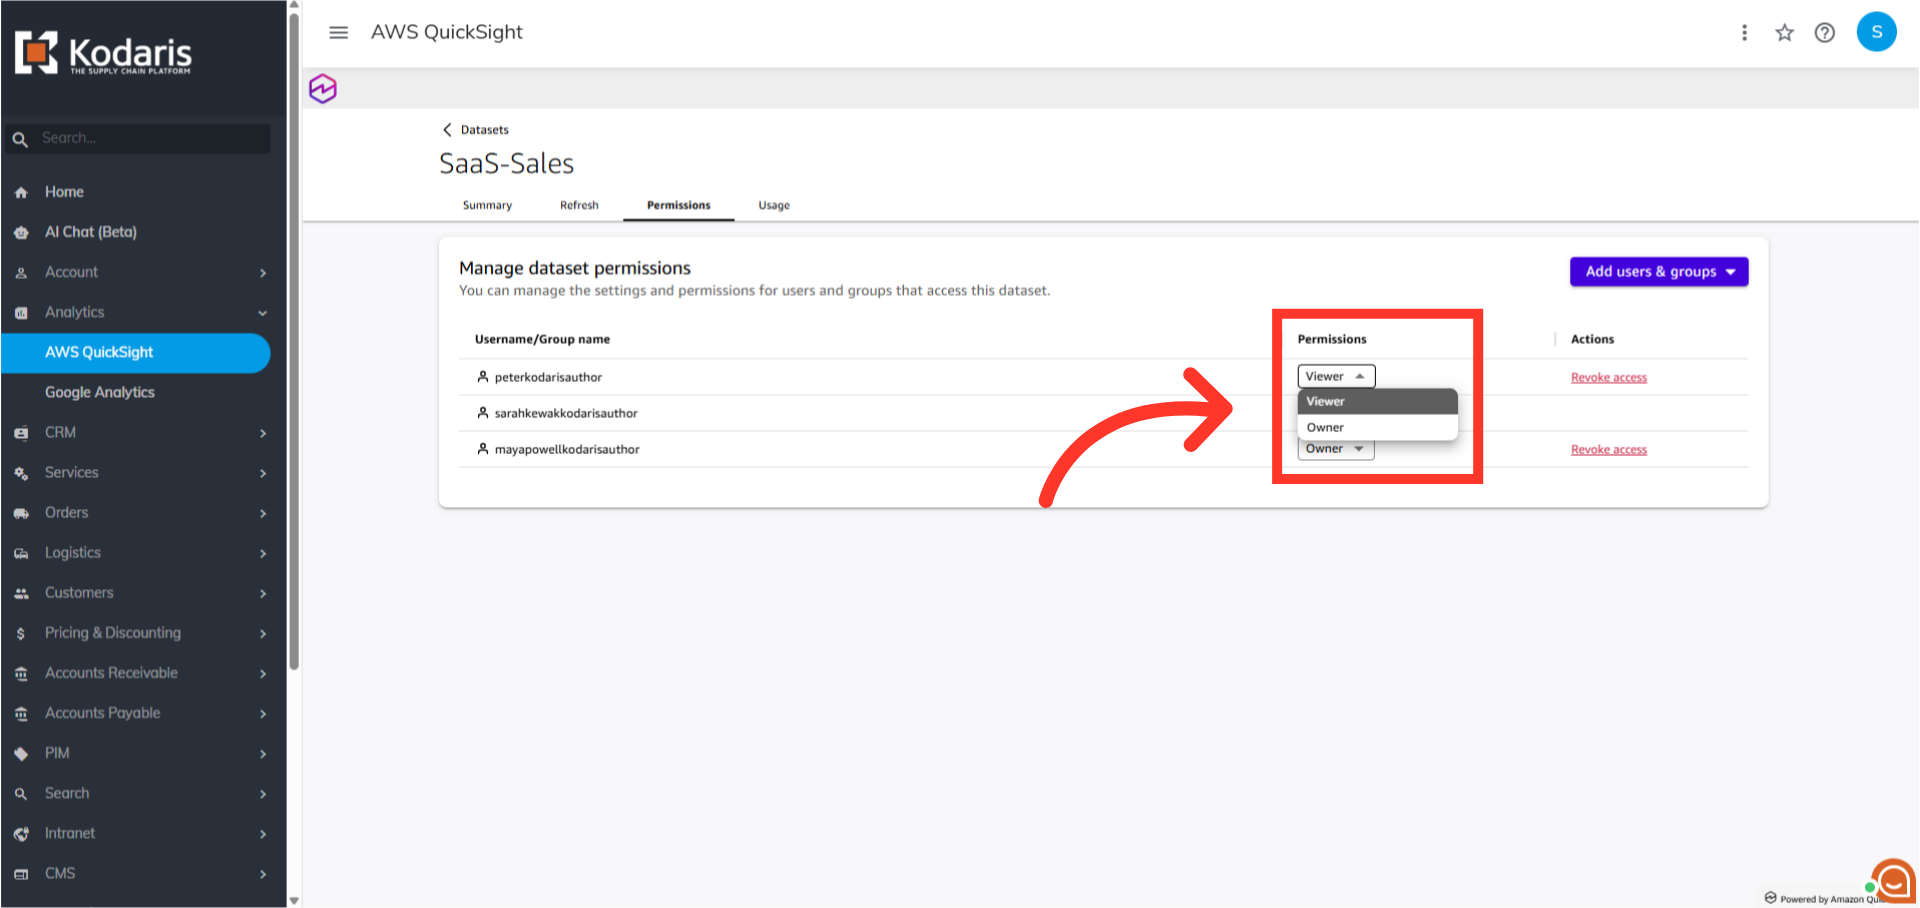This screenshot has height=908, width=1920.
Task: Select the Permissions tab
Action: [x=679, y=205]
